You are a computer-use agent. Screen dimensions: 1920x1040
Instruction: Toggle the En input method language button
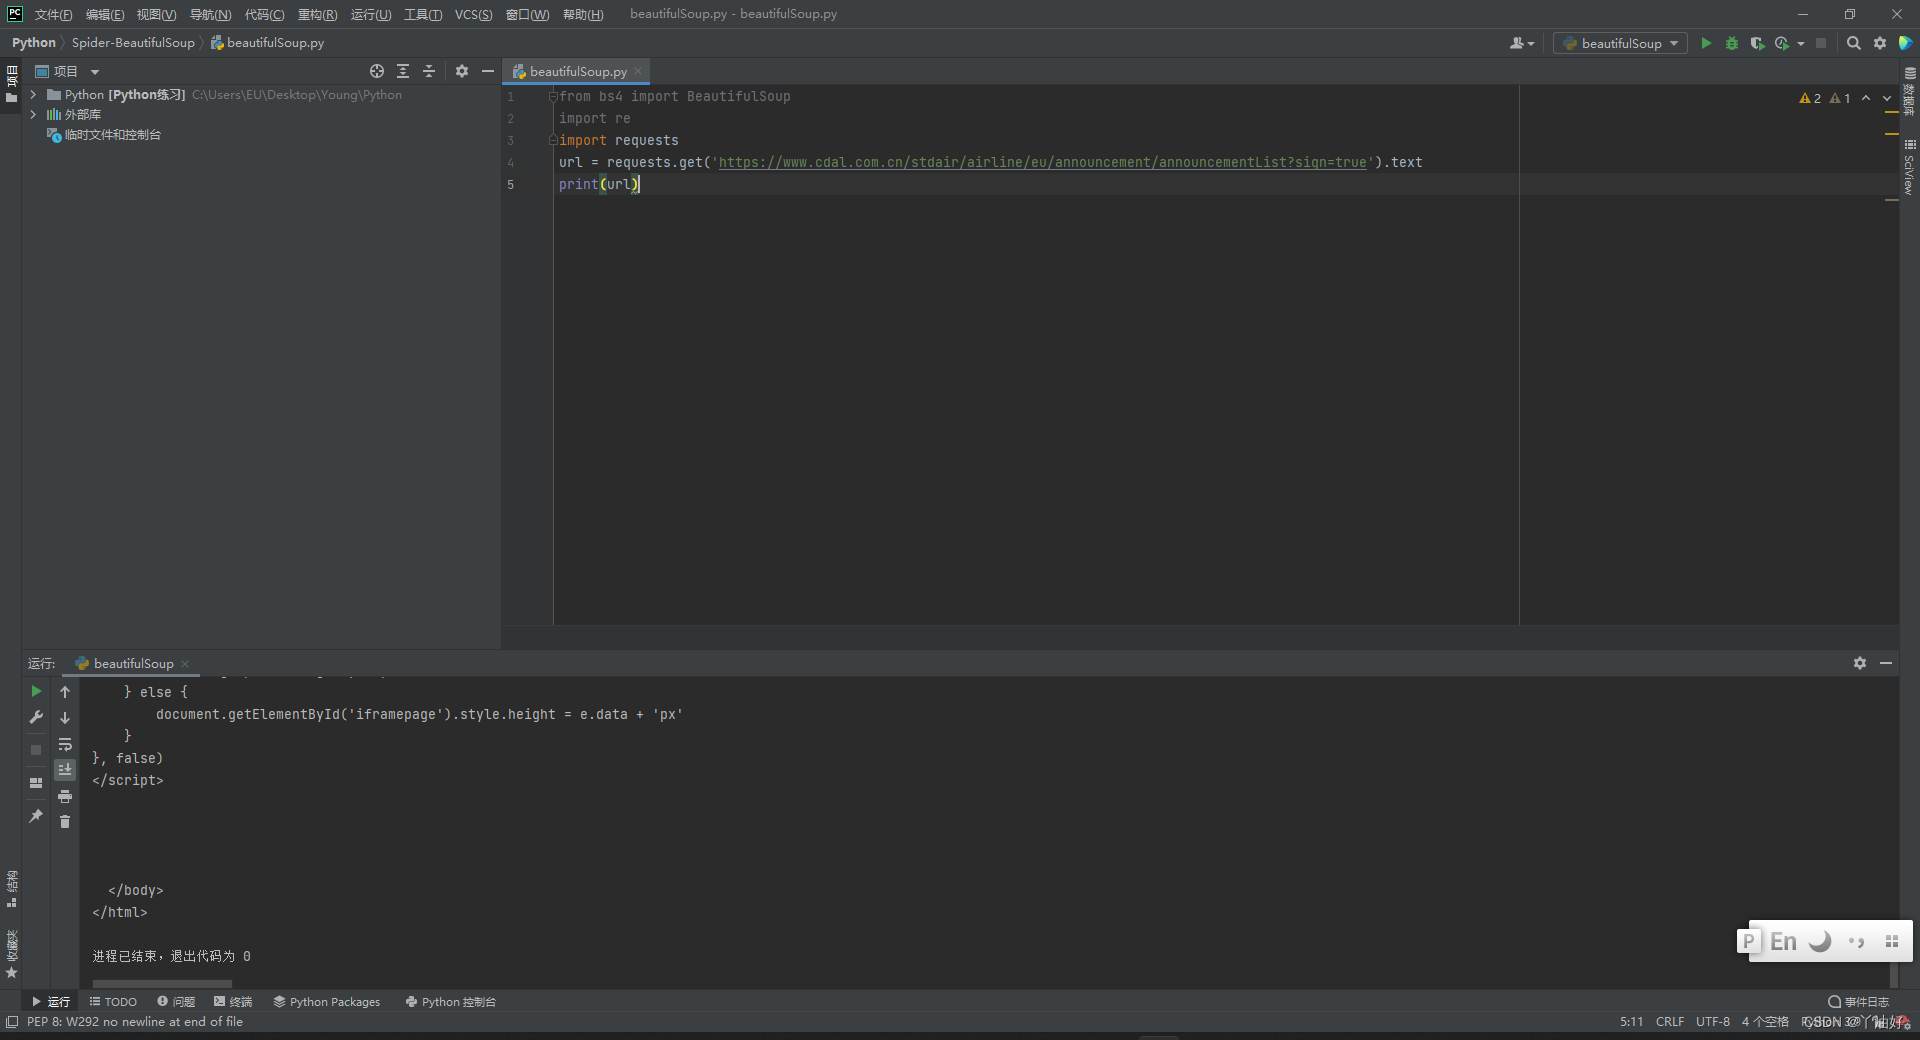click(1783, 941)
